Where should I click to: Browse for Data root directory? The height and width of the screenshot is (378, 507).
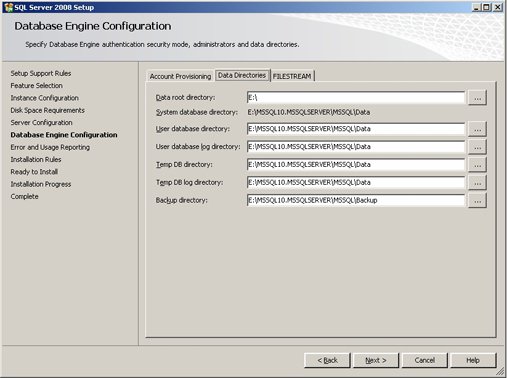coord(477,98)
